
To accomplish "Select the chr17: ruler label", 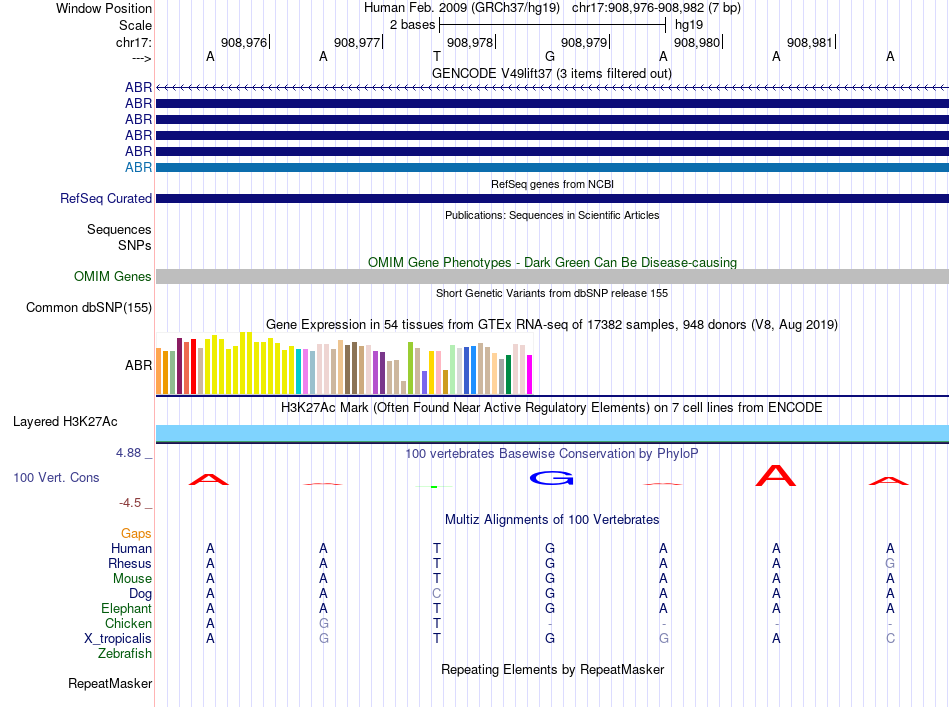I will (134, 42).
